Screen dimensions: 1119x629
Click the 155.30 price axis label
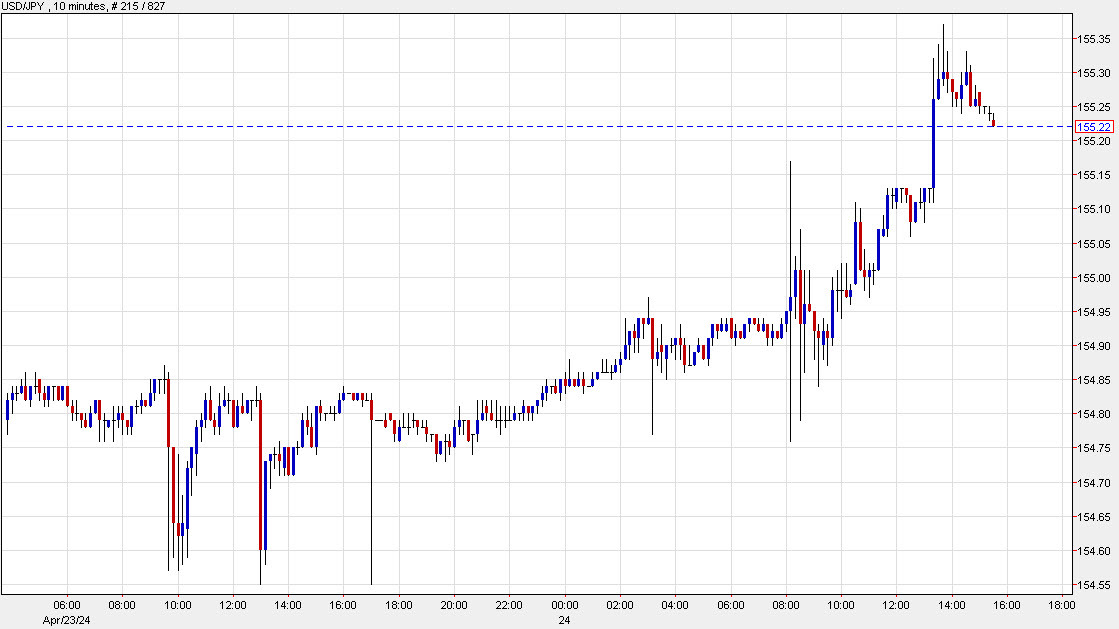coord(1093,73)
